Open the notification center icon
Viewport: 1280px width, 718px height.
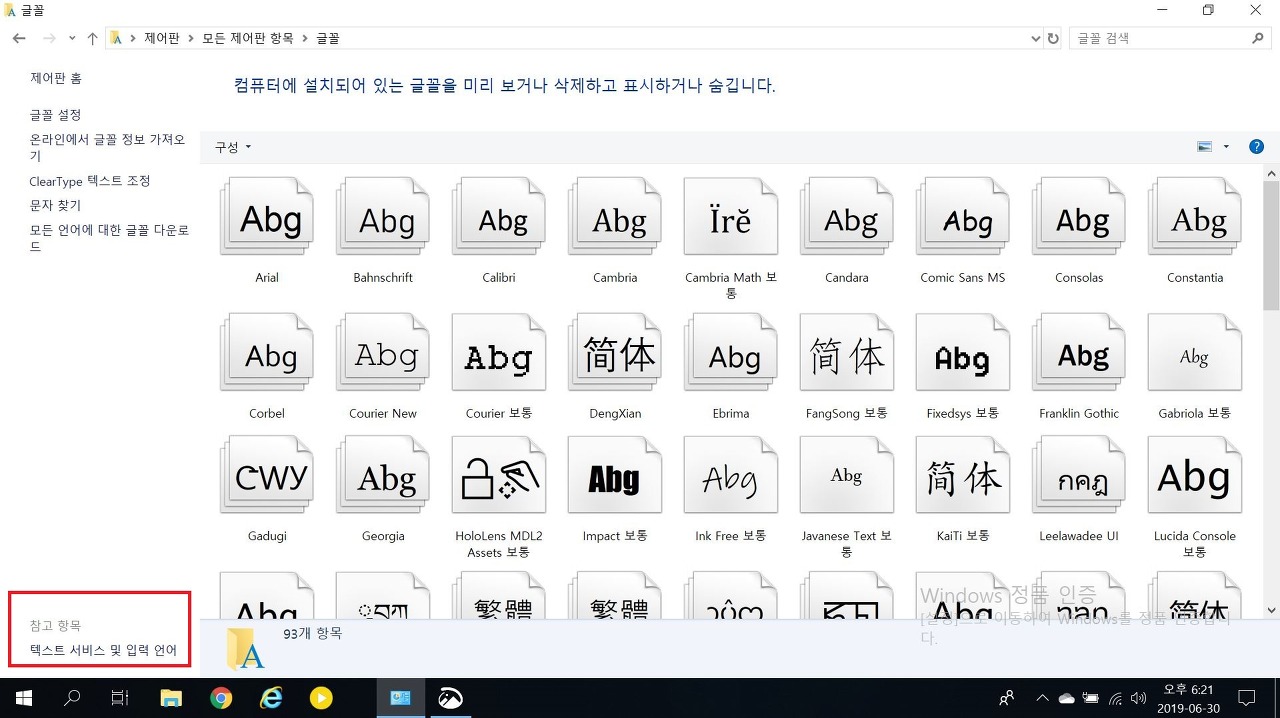(1247, 698)
